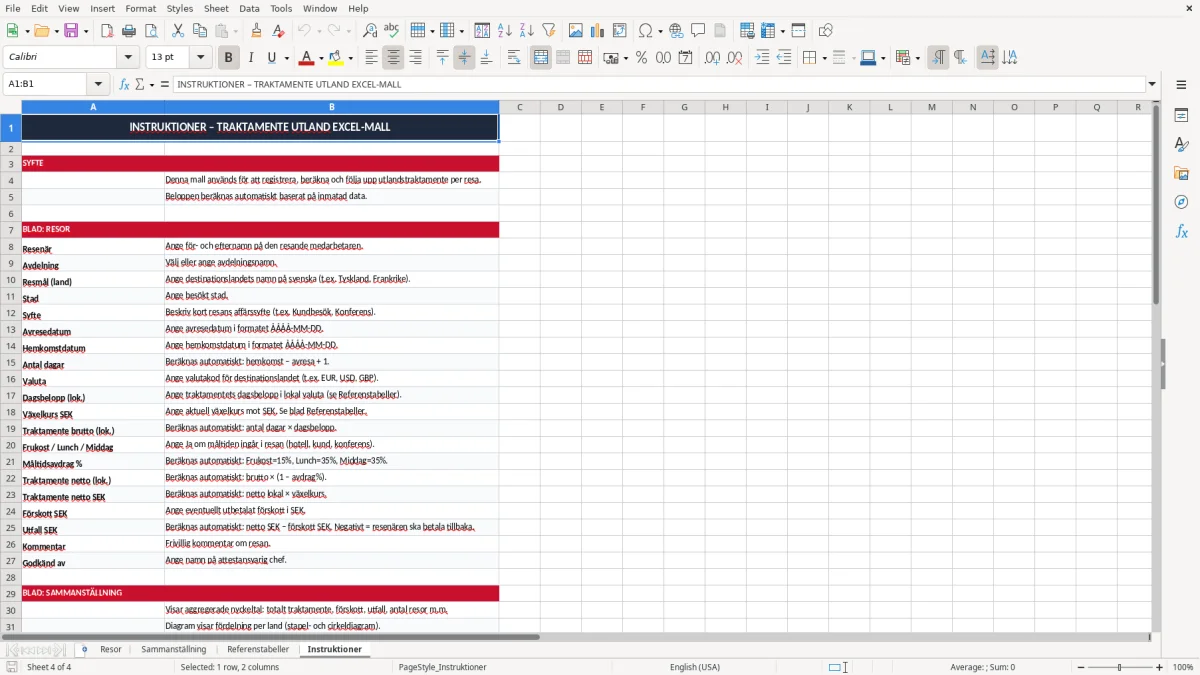Increase cell indent
The height and width of the screenshot is (675, 1200).
pyautogui.click(x=762, y=58)
